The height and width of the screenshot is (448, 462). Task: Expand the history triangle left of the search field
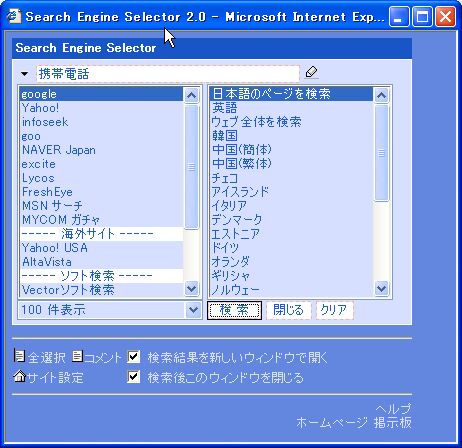24,74
